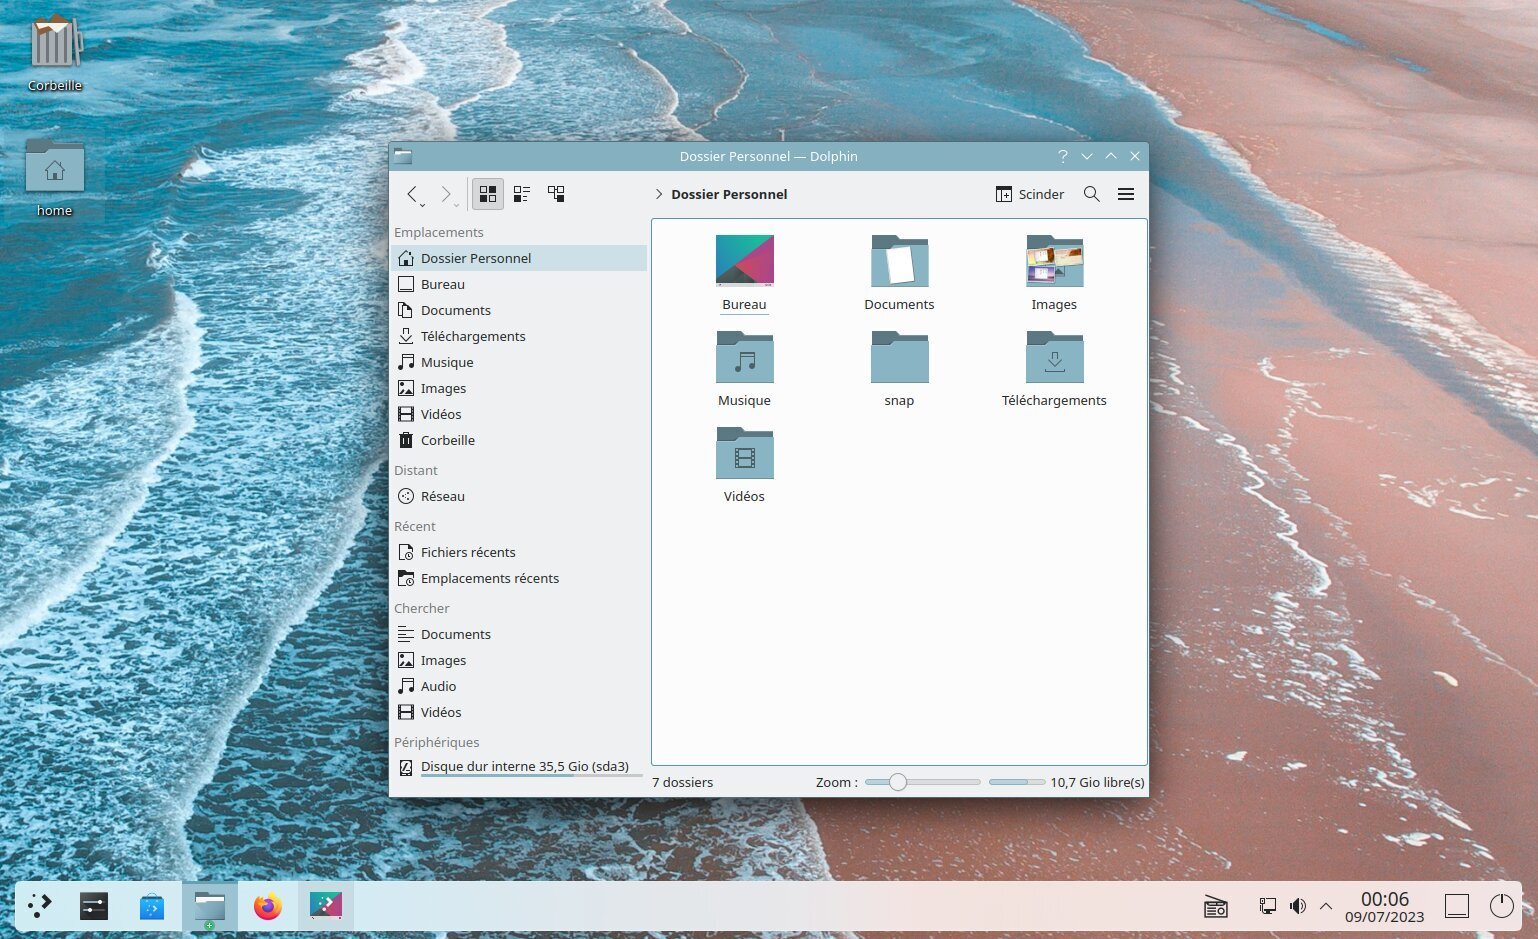
Task: Open the hamburger menu in Dolphin
Action: [x=1125, y=194]
